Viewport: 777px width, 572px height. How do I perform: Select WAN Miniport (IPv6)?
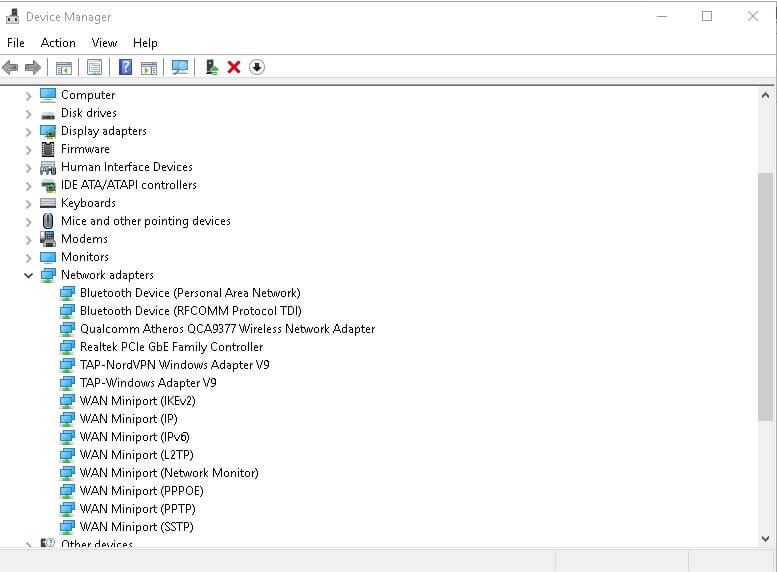tap(134, 437)
